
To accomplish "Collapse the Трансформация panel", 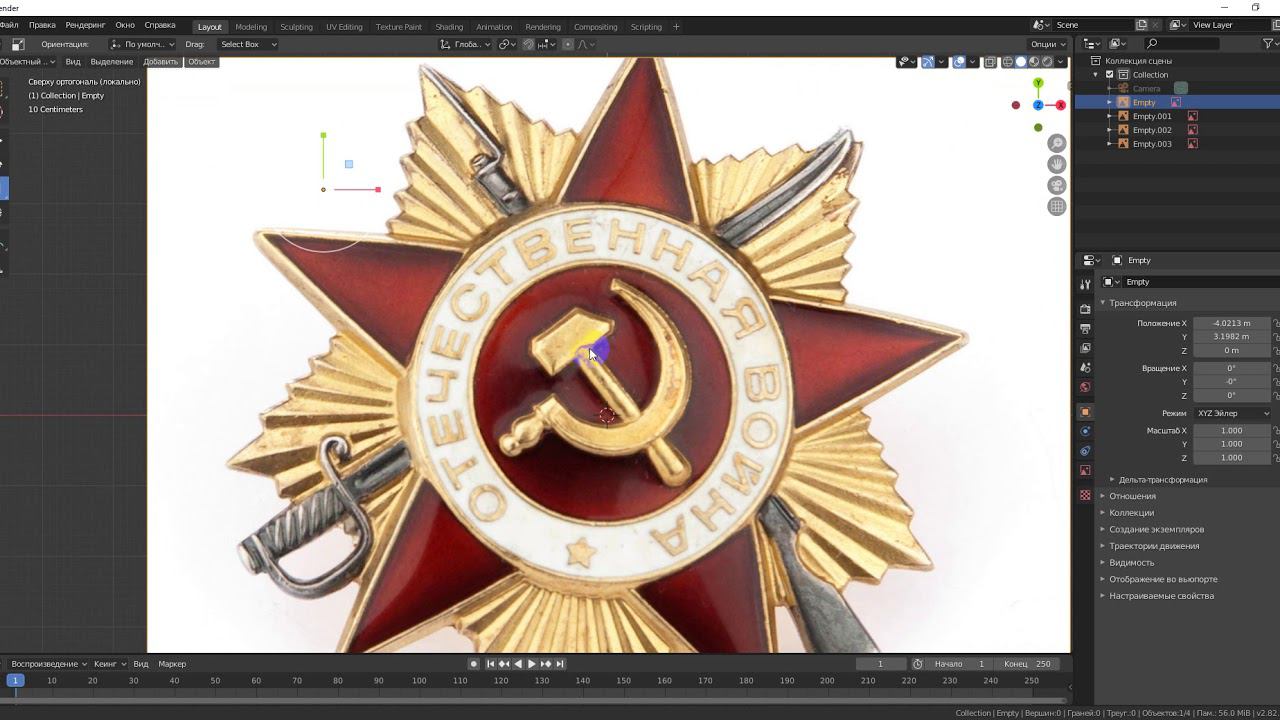I will tap(1142, 303).
